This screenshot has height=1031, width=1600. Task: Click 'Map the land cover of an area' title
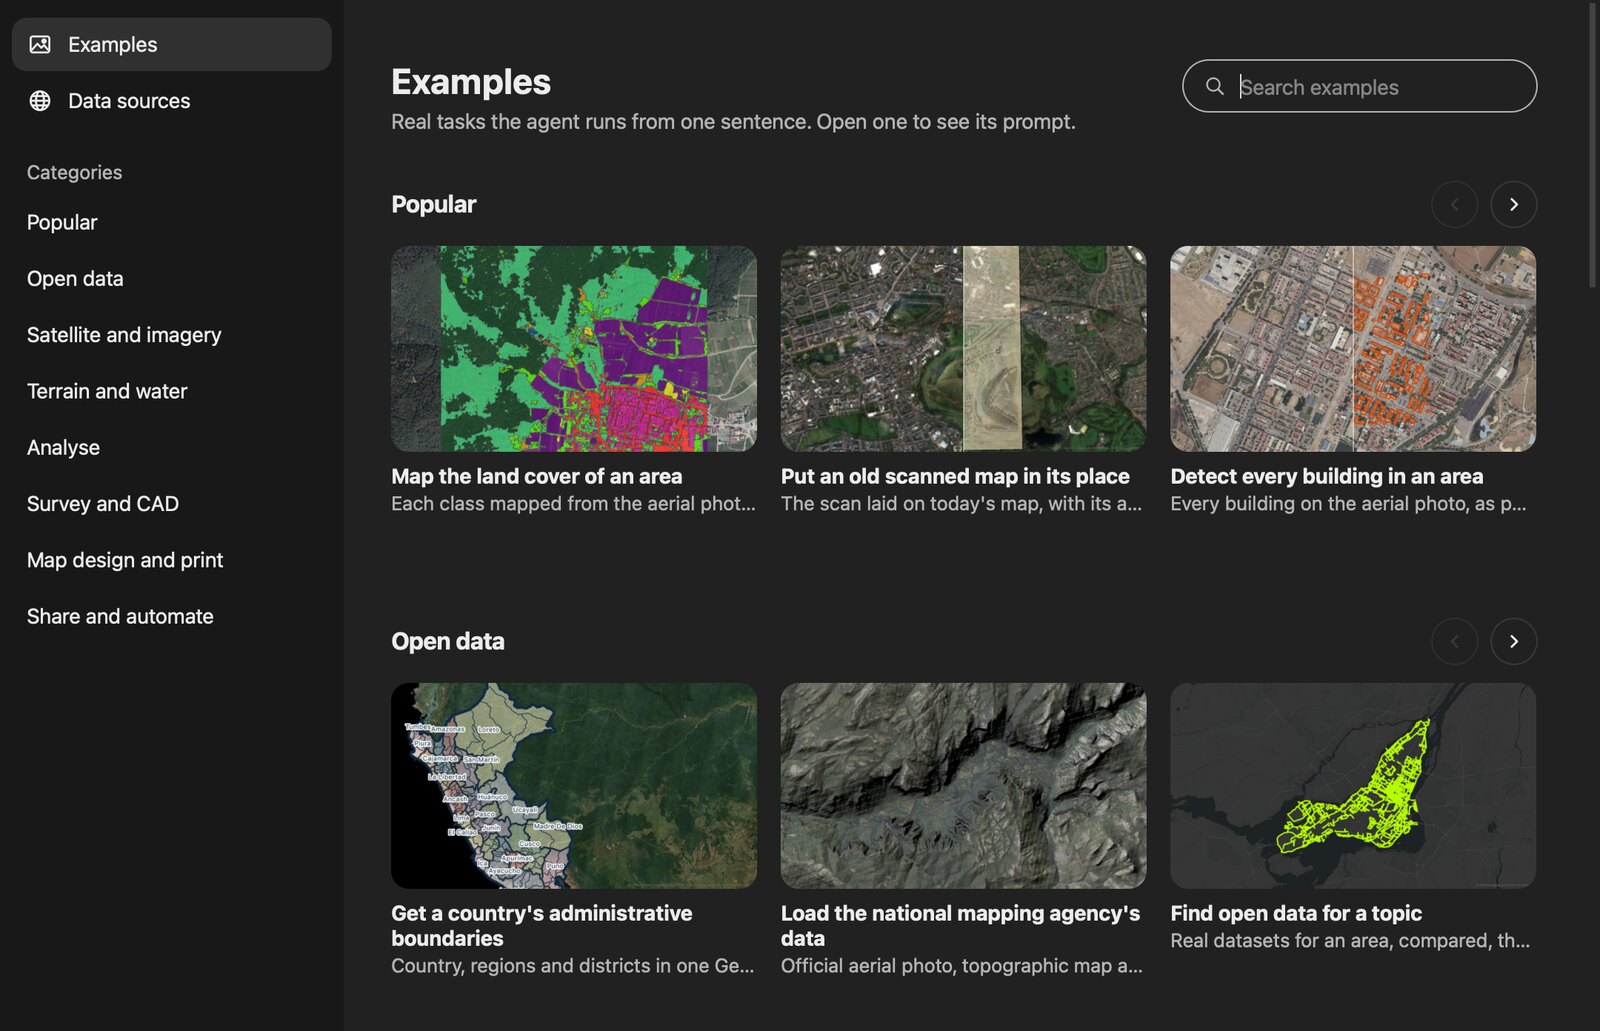click(x=537, y=476)
